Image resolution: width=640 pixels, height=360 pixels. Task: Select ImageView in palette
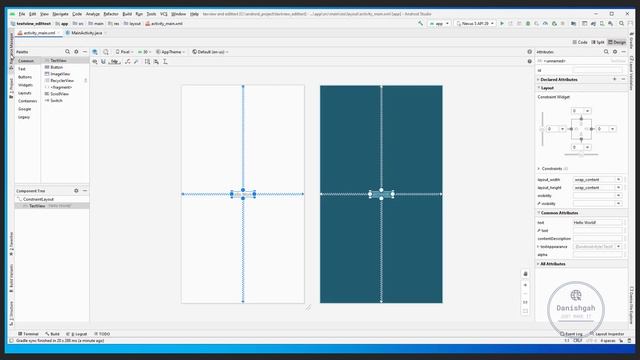tap(60, 74)
